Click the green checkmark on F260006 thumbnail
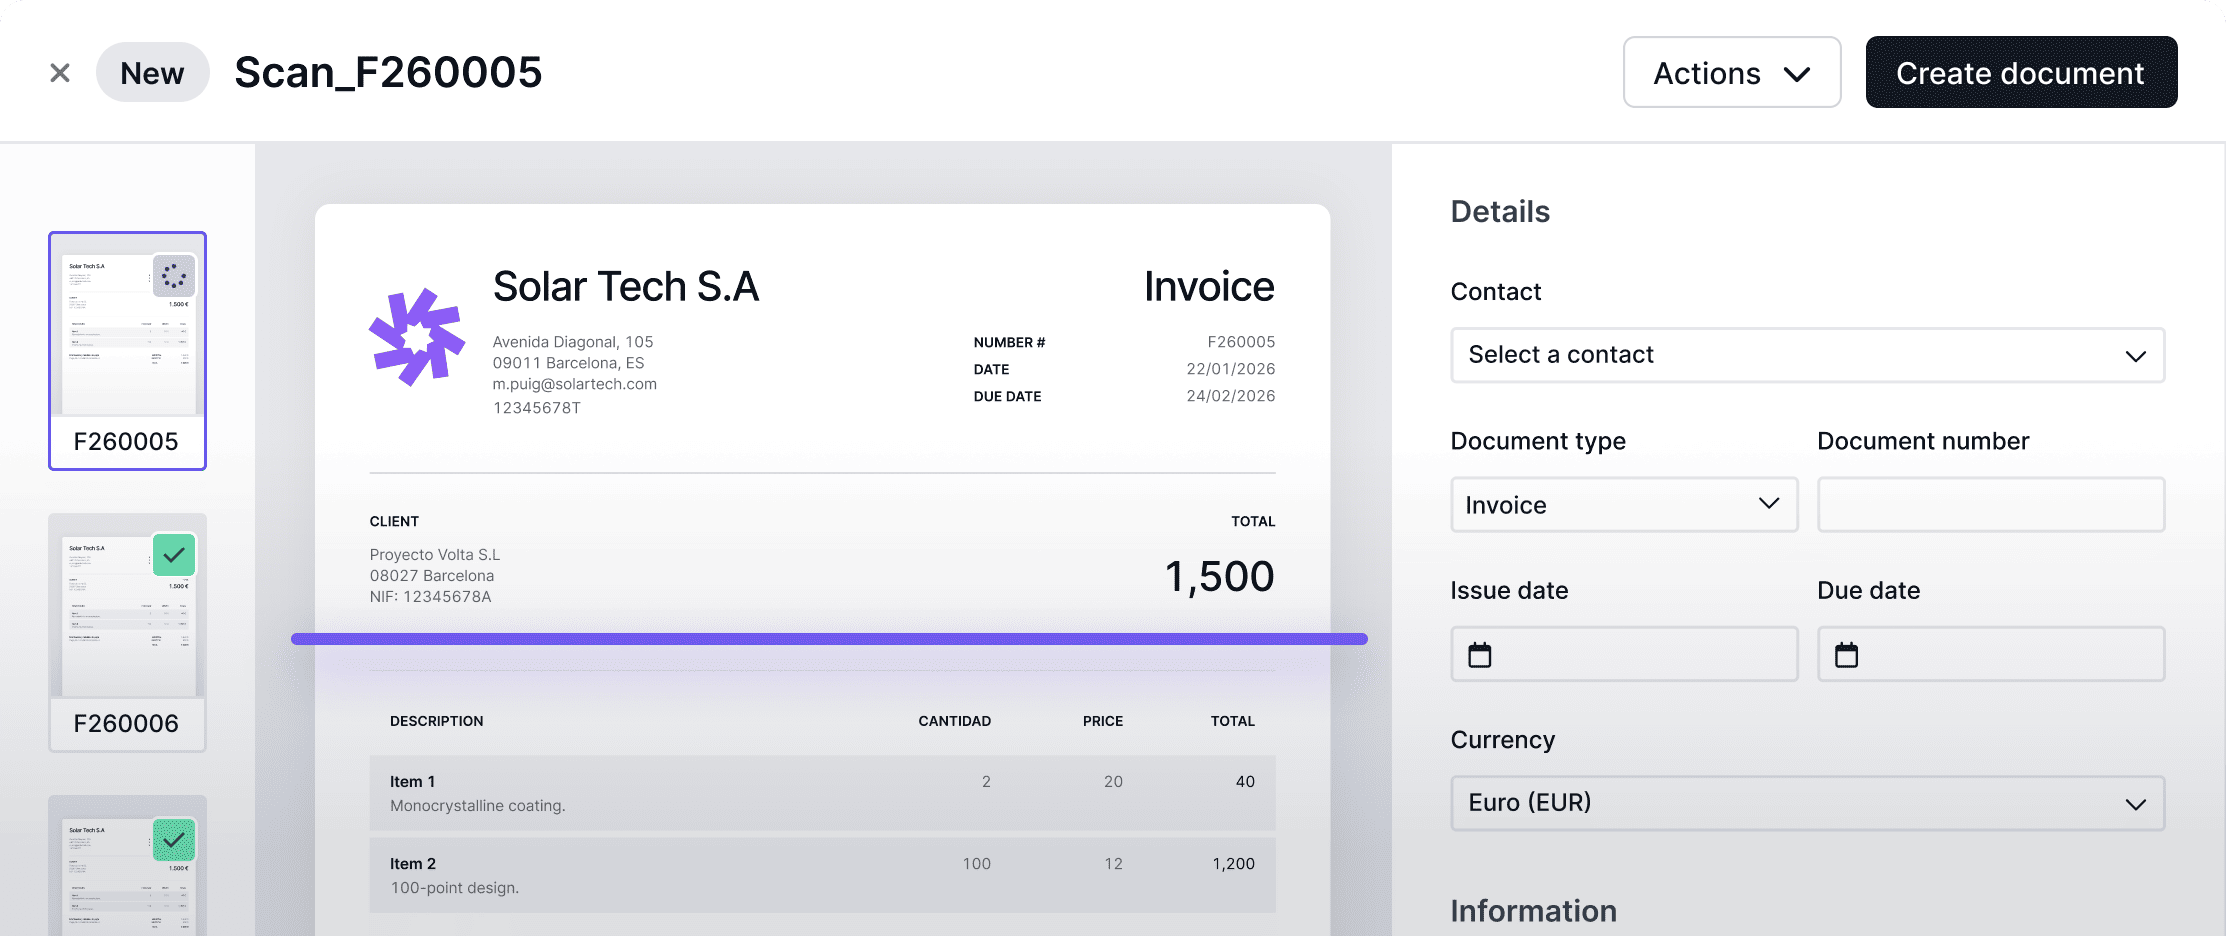 pos(174,555)
